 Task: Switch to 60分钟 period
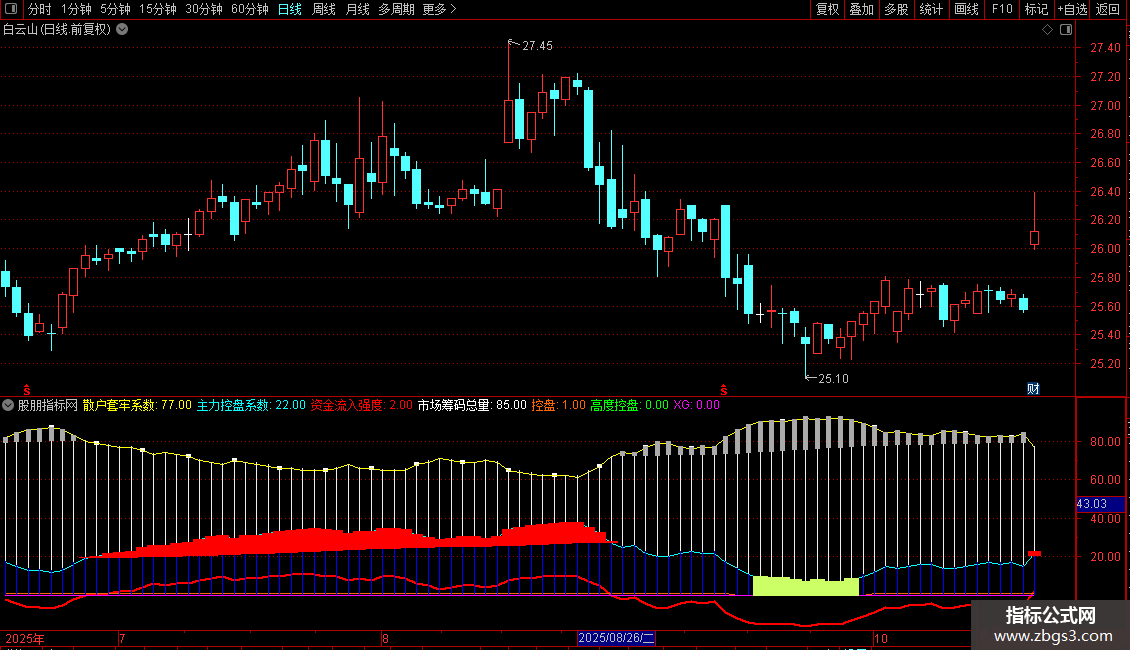pos(249,9)
